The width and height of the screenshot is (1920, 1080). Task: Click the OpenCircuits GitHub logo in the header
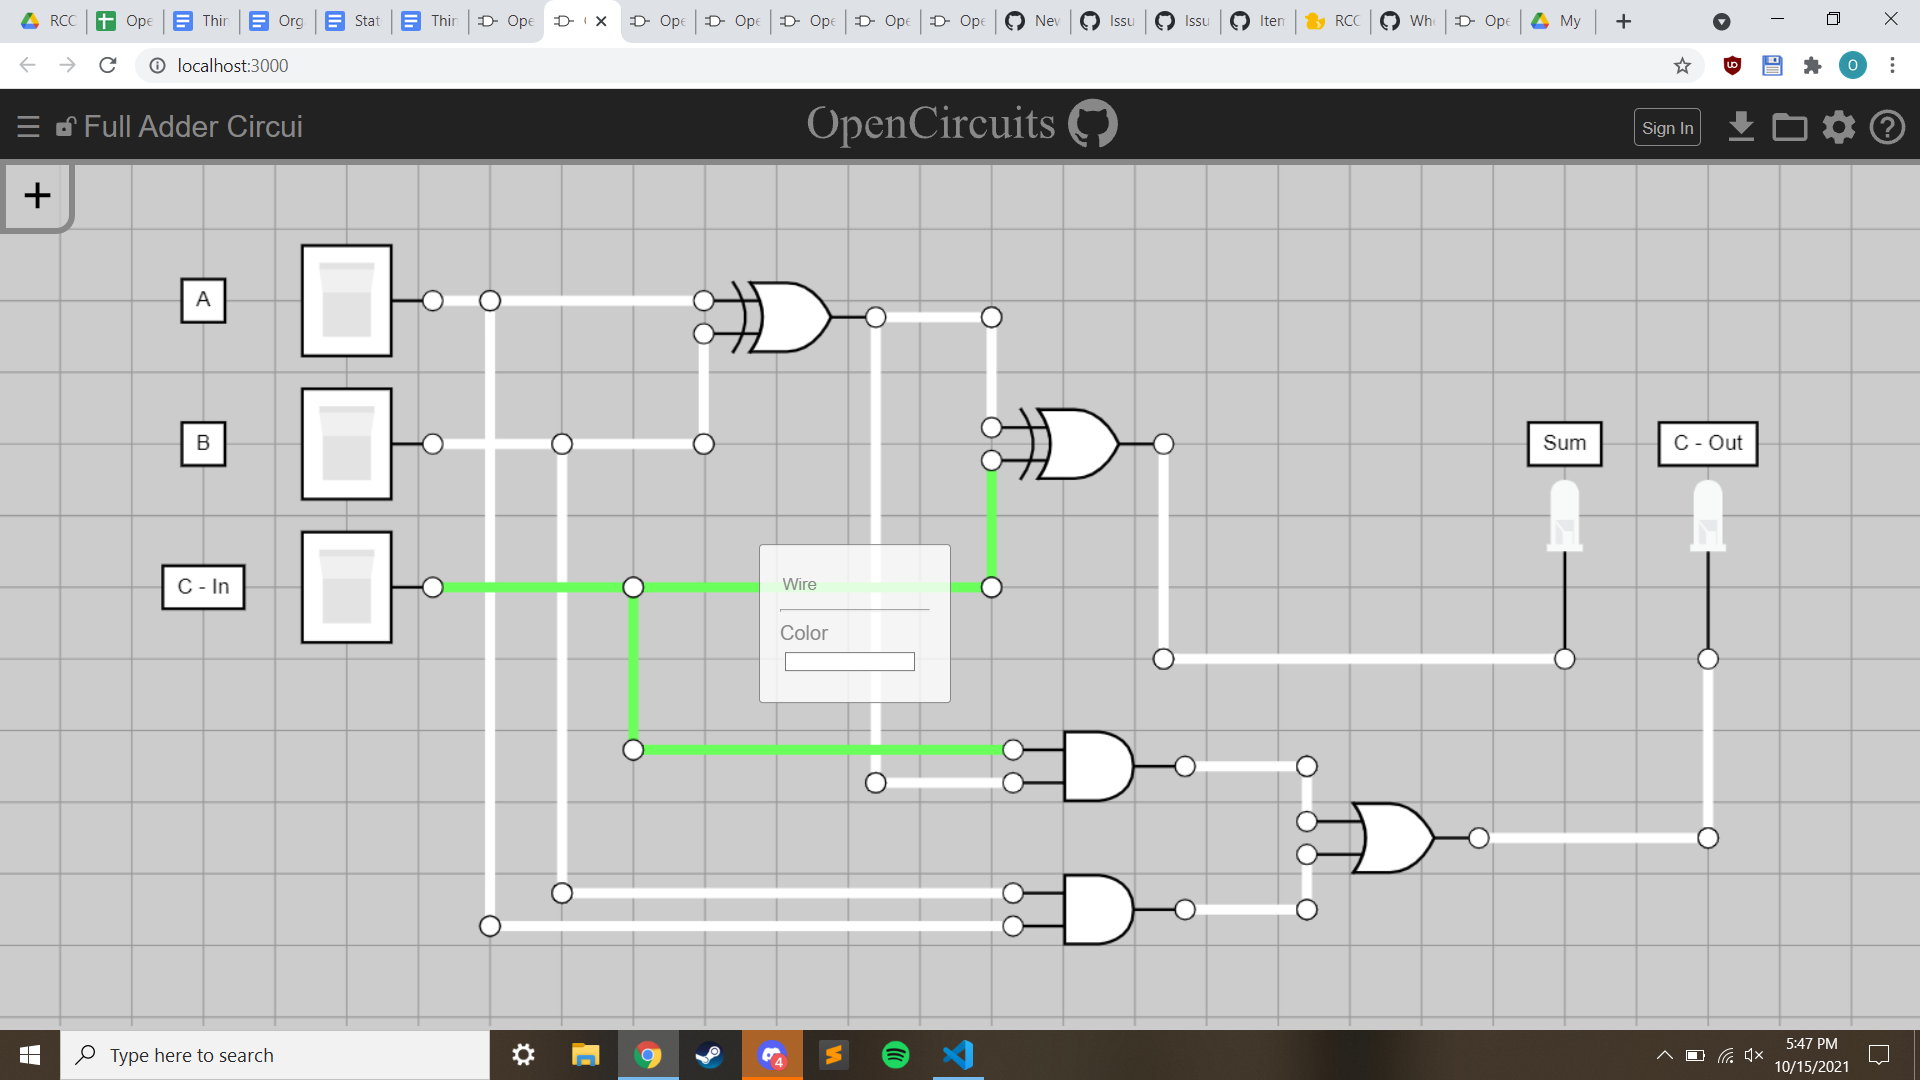pyautogui.click(x=1094, y=122)
